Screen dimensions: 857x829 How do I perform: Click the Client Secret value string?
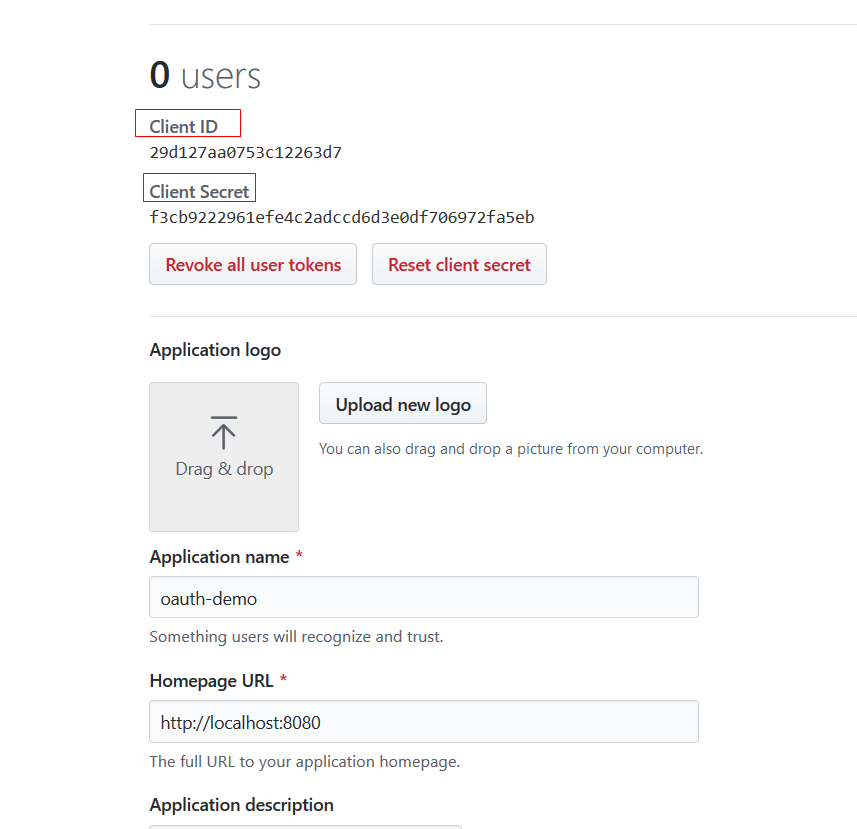coord(342,217)
